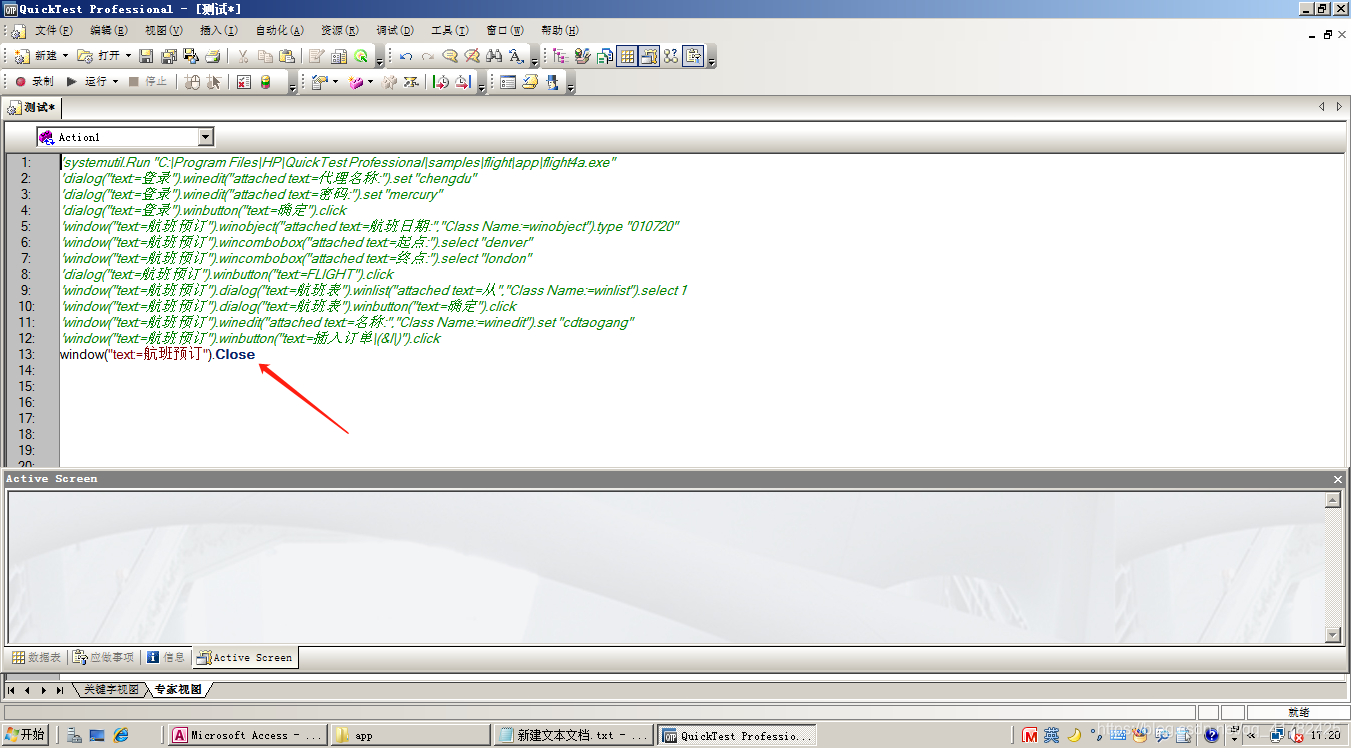Click the question-mark toolbar icon left of the clipboard-list icon
This screenshot has width=1351, height=748.
[x=671, y=56]
